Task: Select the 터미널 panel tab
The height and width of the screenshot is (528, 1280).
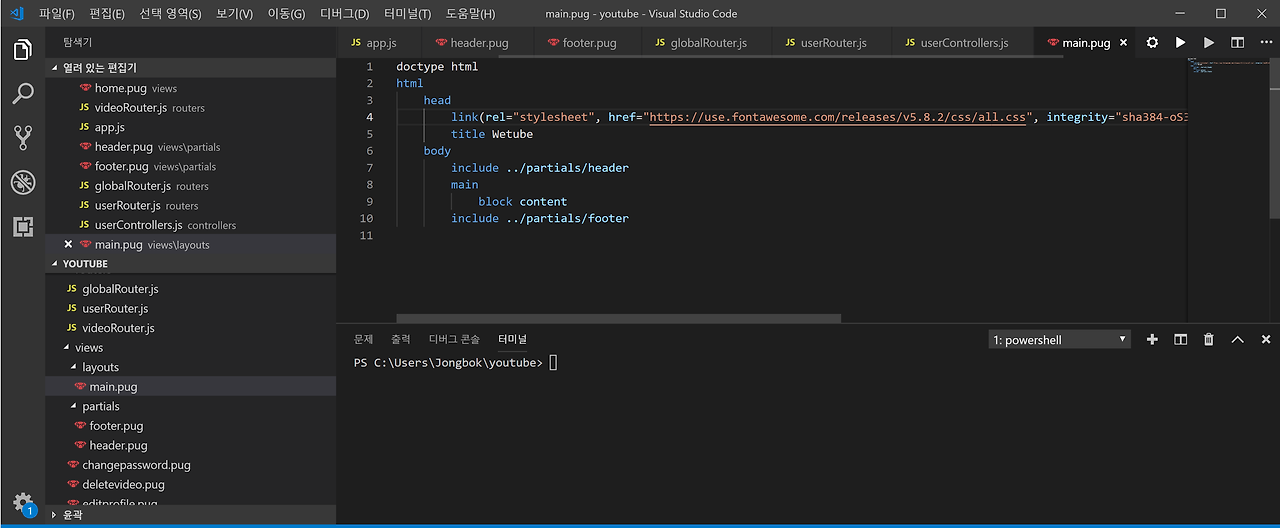Action: pos(512,340)
